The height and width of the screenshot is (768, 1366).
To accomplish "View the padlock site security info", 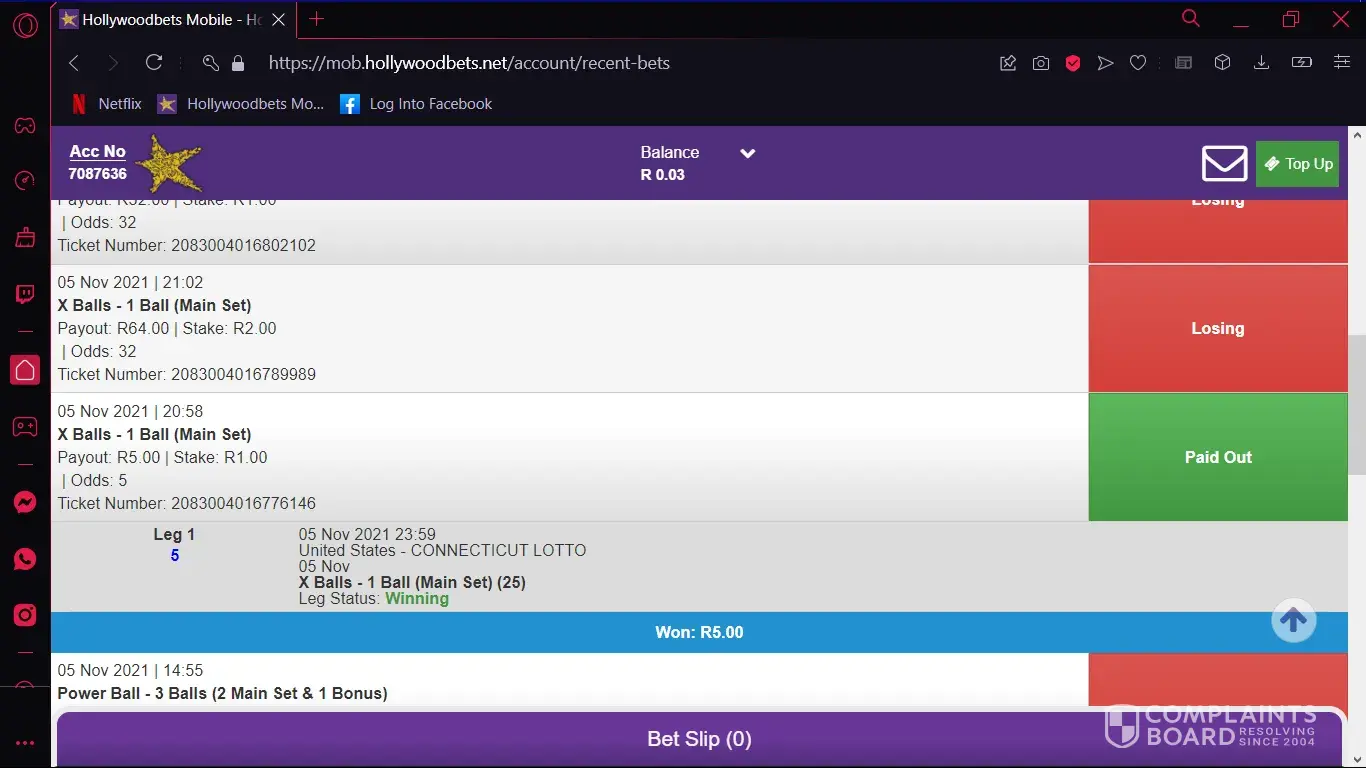I will pos(238,63).
